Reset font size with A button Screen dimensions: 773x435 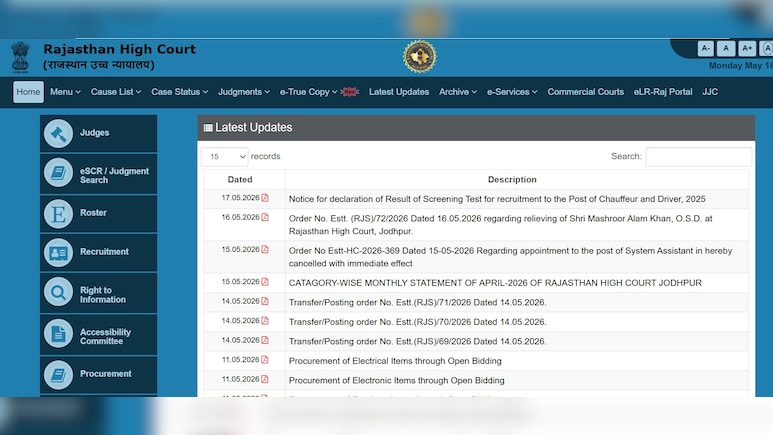point(726,48)
